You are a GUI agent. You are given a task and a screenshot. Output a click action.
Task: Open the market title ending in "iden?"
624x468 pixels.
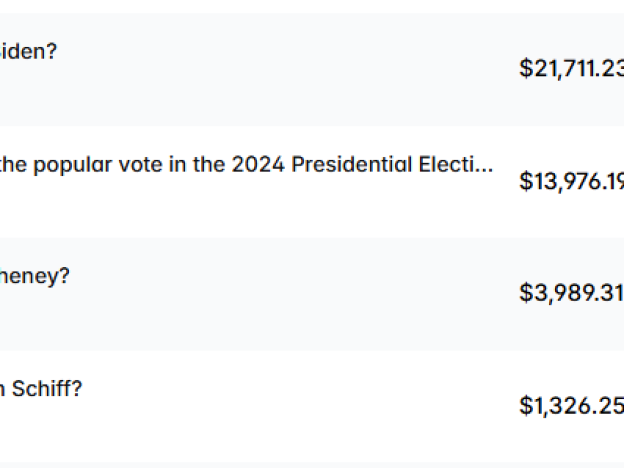point(28,51)
